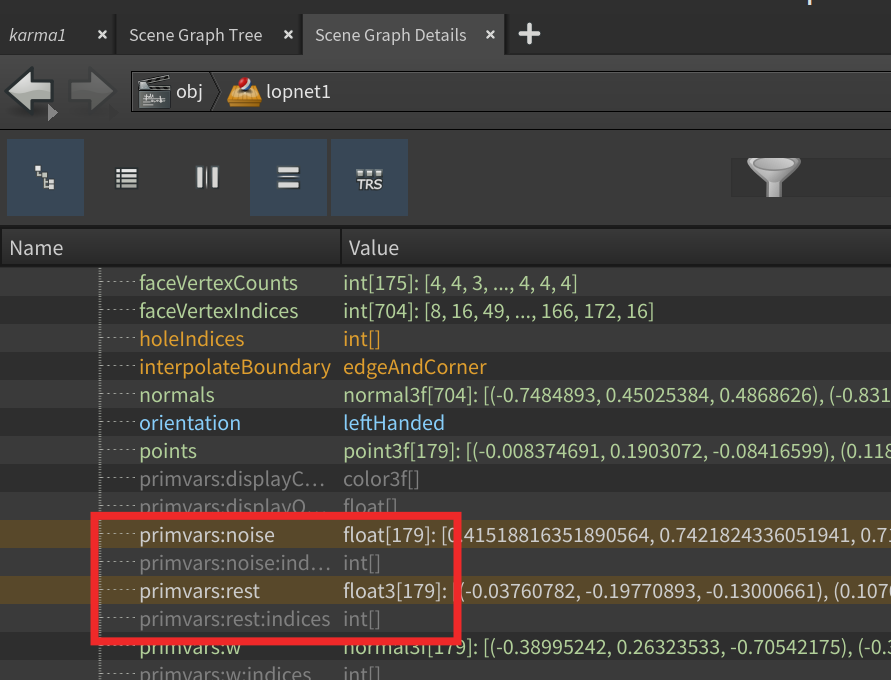The width and height of the screenshot is (891, 680).
Task: Select the primvars:rest attribute row
Action: point(446,591)
